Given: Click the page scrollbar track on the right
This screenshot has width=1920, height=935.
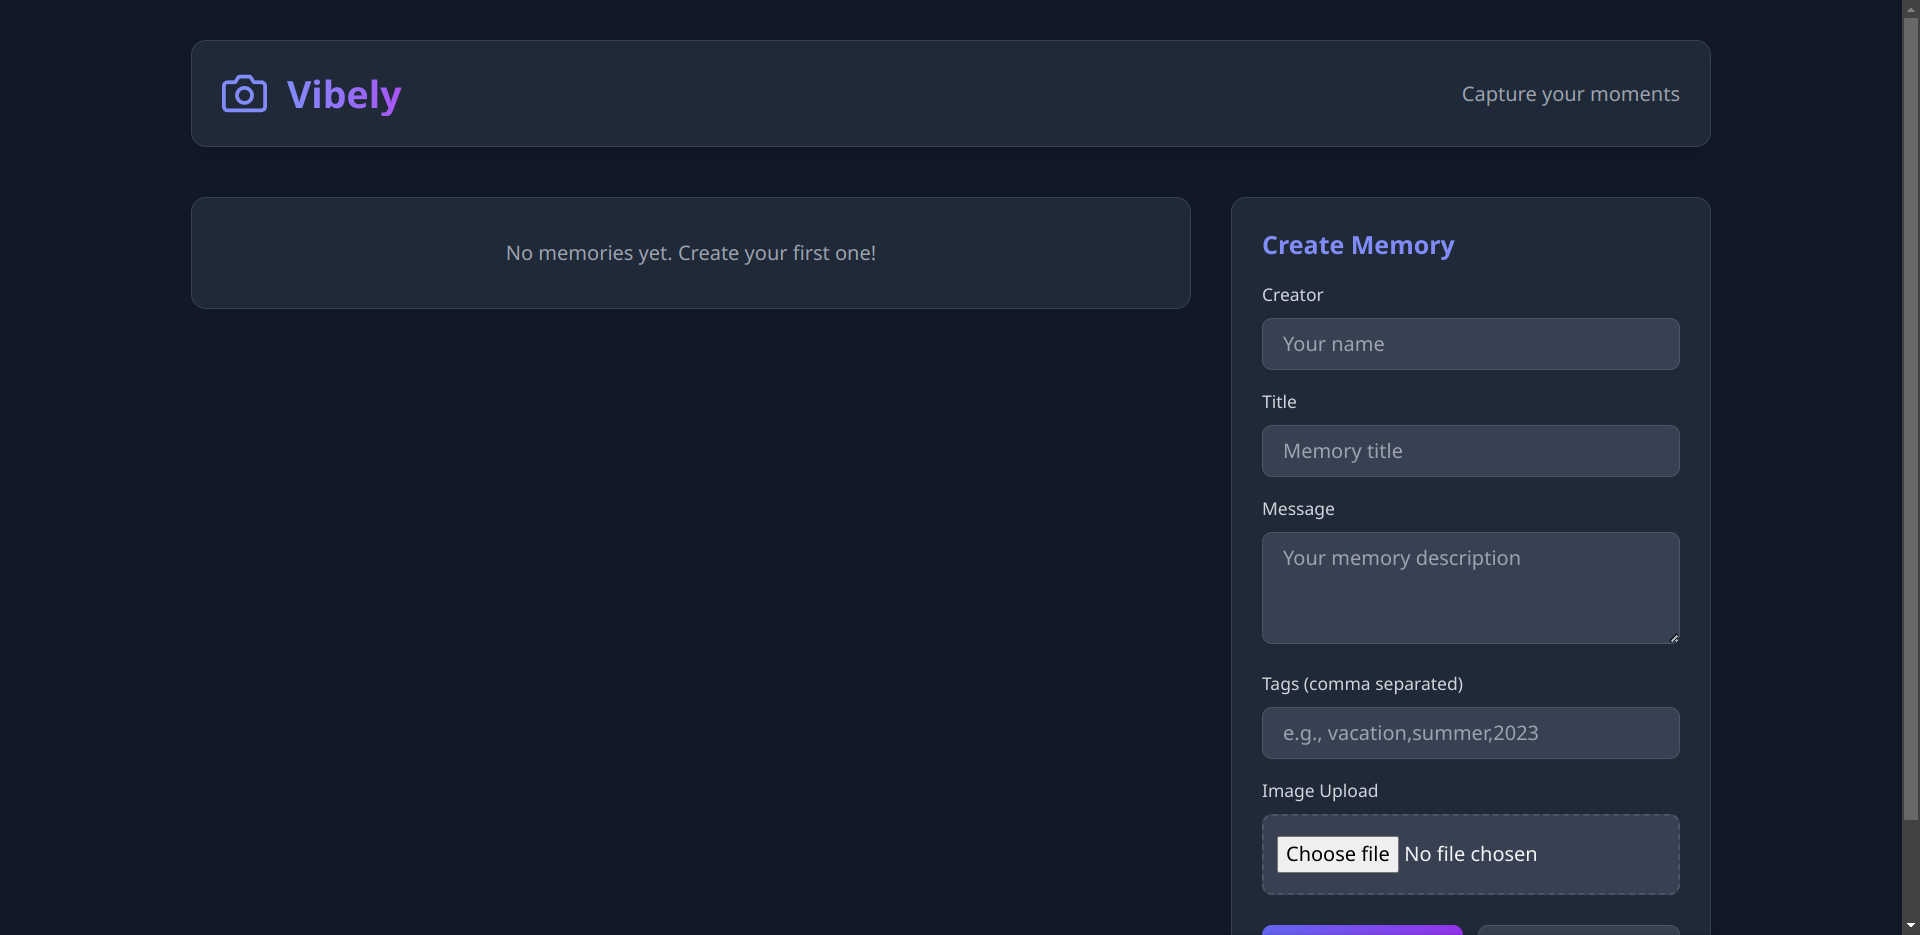Looking at the screenshot, I should click(1910, 500).
